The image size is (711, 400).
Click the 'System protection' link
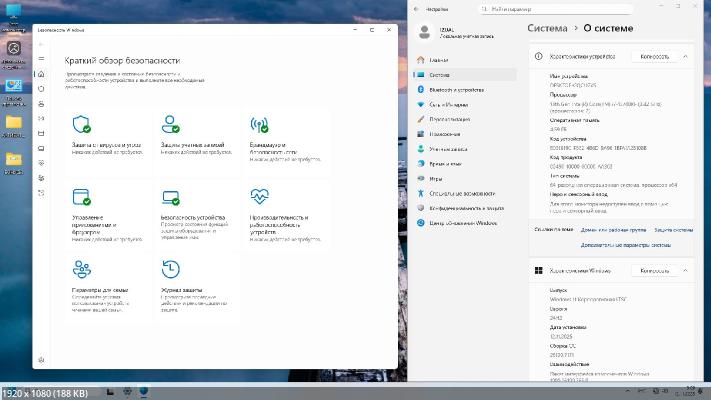[x=674, y=230]
